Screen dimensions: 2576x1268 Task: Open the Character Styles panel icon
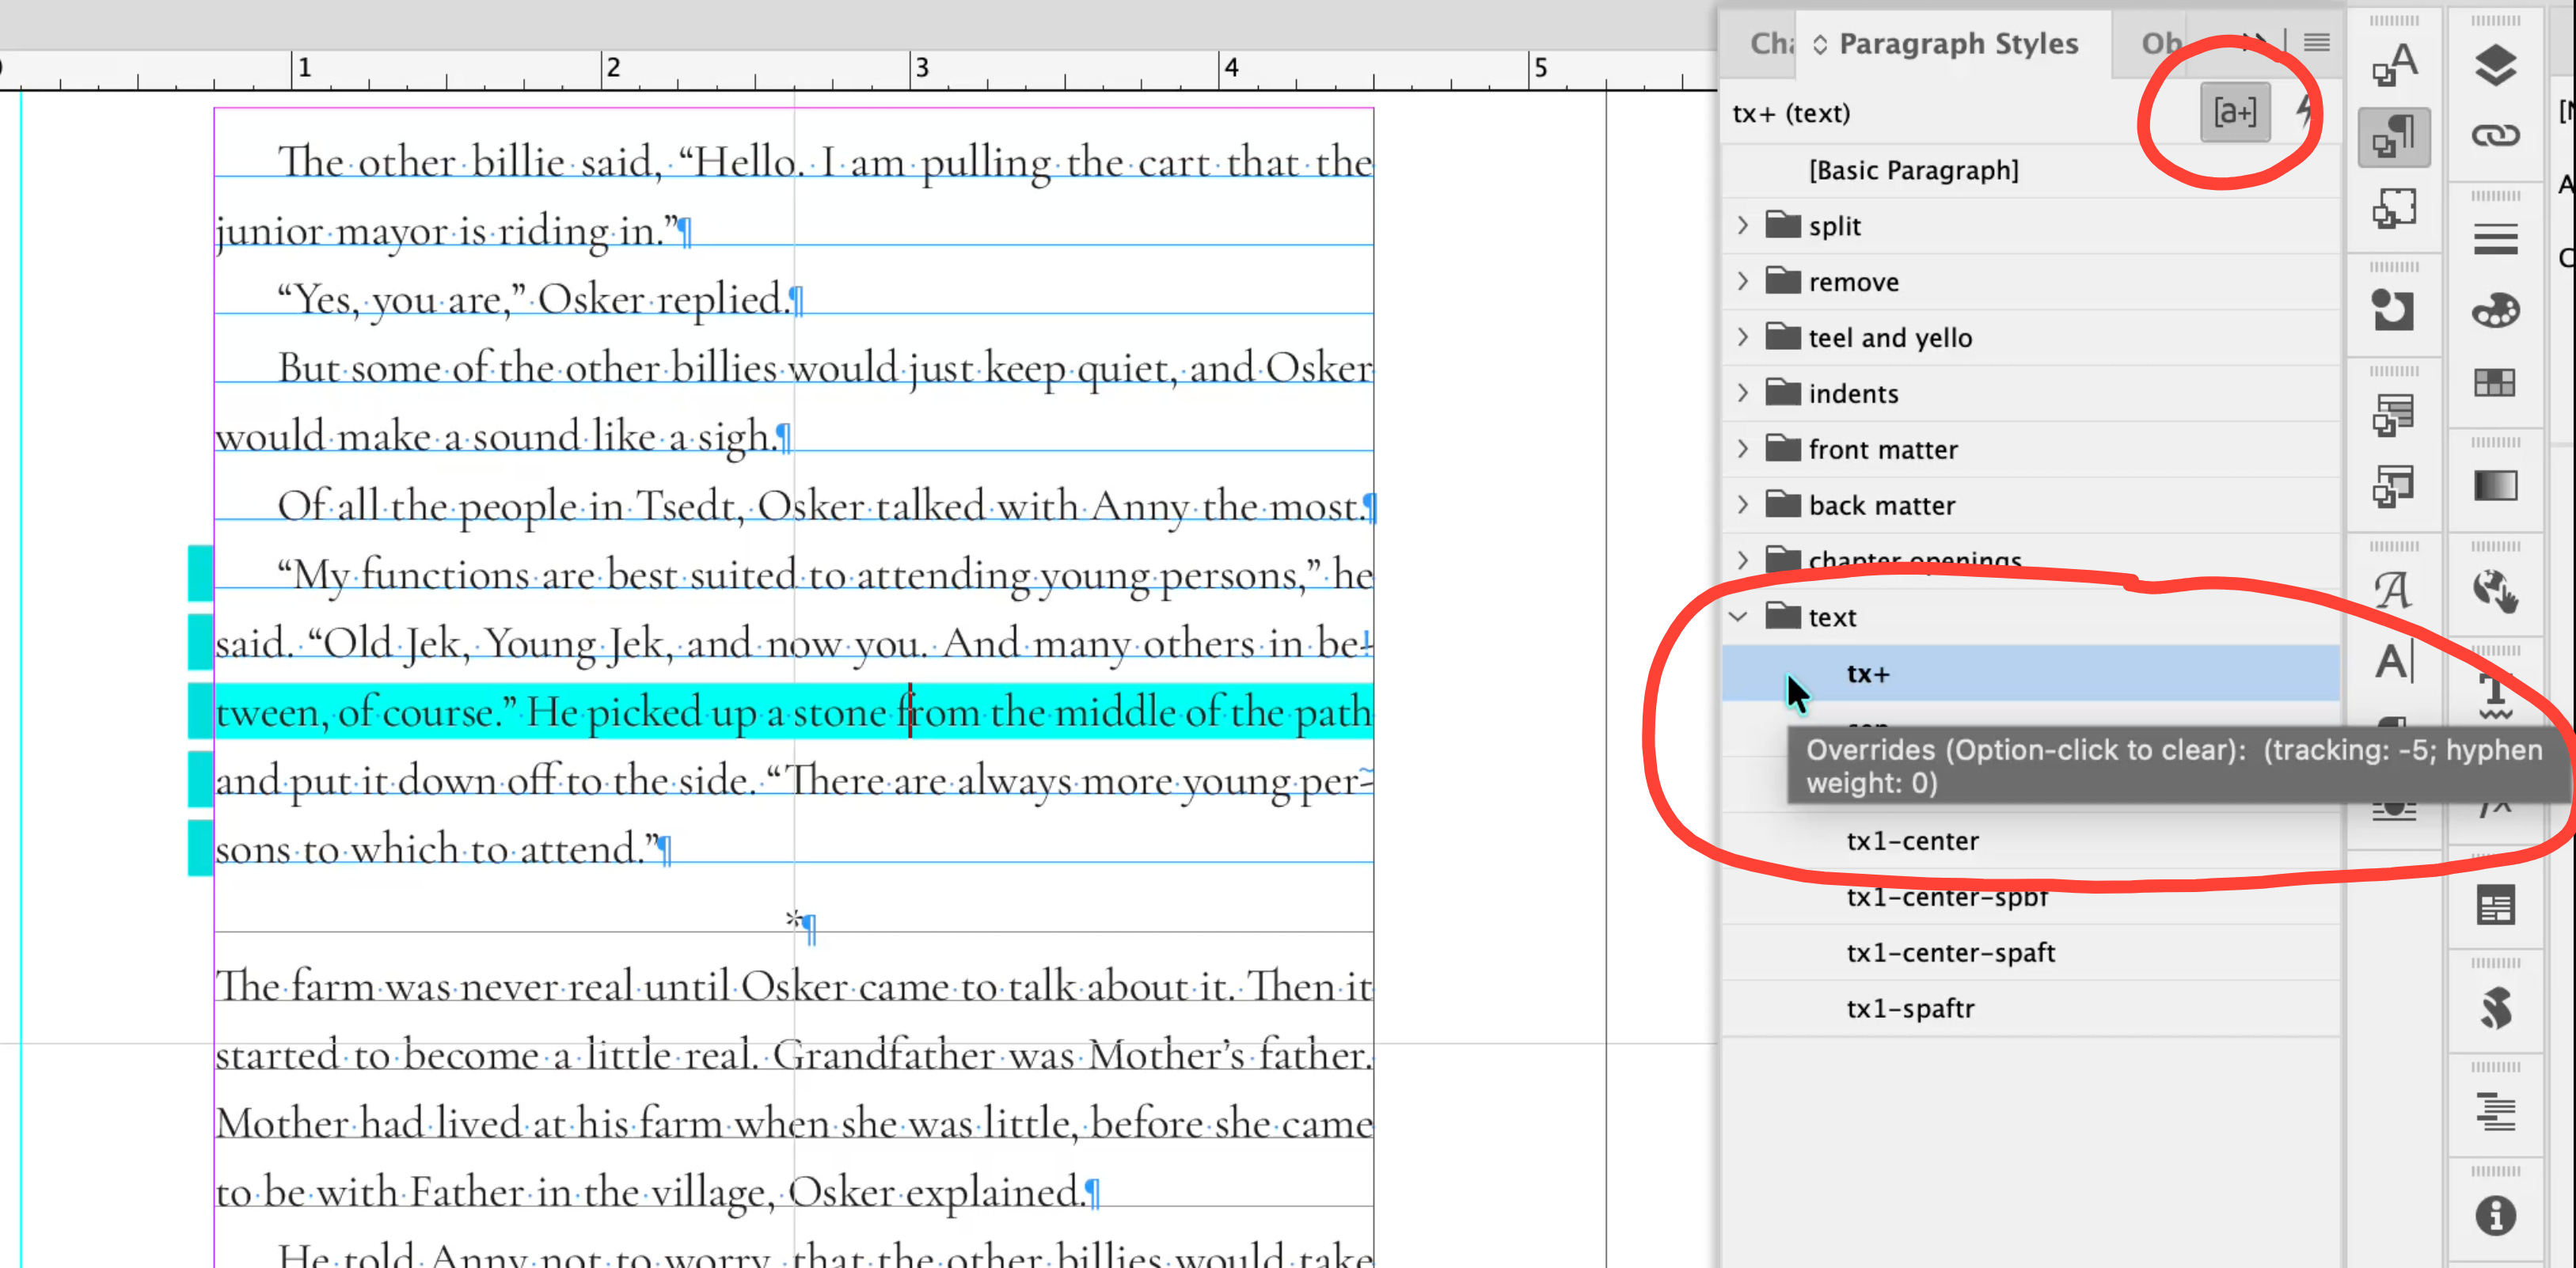2394,66
